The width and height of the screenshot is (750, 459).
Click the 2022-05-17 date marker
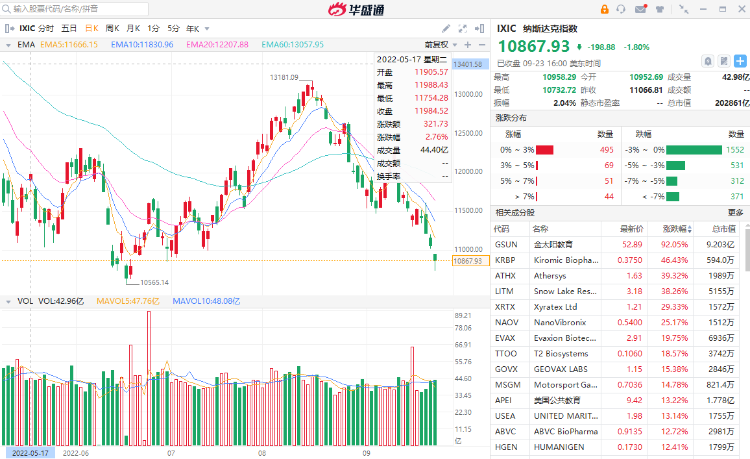click(x=31, y=453)
